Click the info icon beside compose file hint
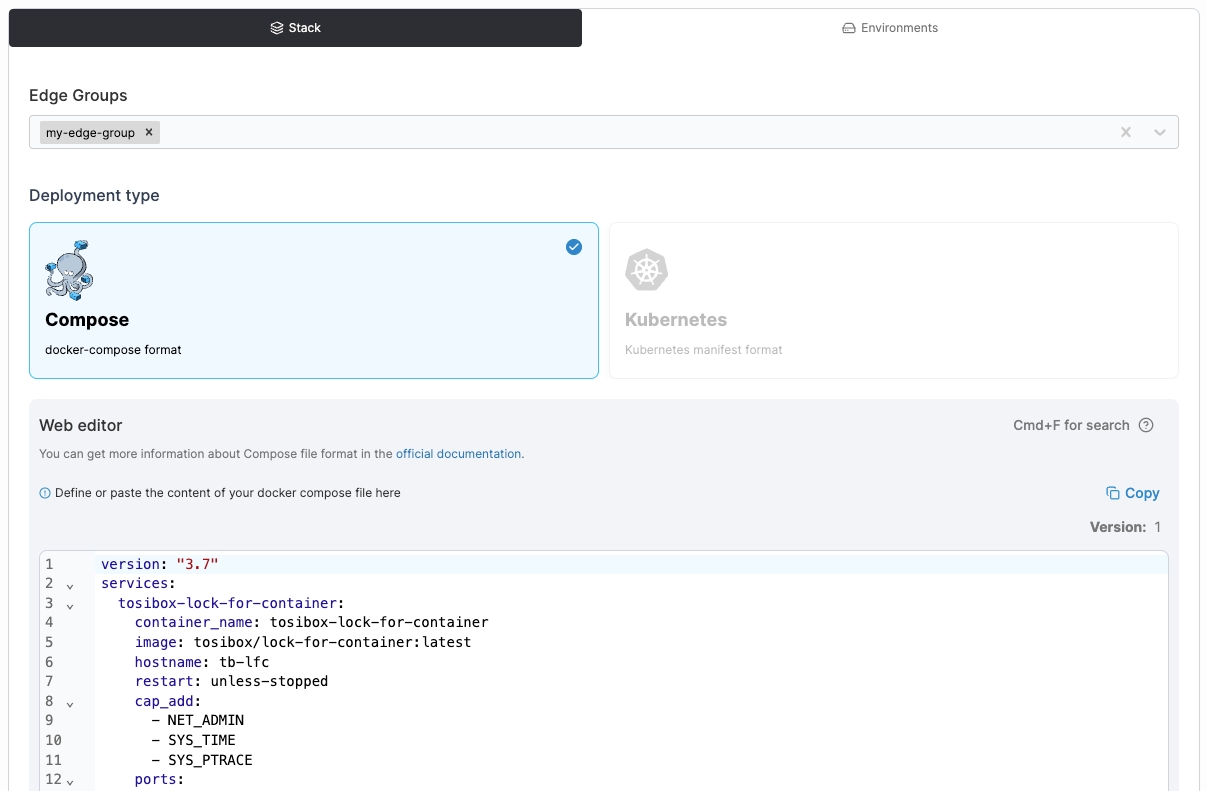 click(x=45, y=493)
